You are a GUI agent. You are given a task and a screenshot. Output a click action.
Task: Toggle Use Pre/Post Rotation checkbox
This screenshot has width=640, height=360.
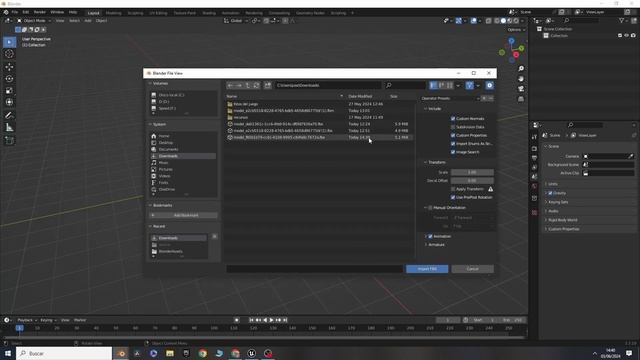click(x=453, y=198)
